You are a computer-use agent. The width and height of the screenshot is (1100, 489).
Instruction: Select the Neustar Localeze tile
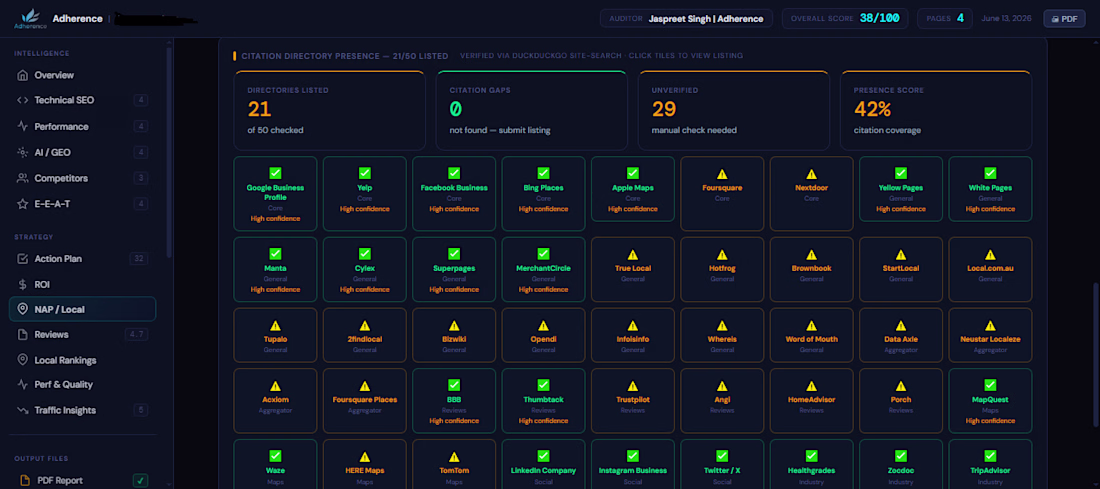click(990, 335)
